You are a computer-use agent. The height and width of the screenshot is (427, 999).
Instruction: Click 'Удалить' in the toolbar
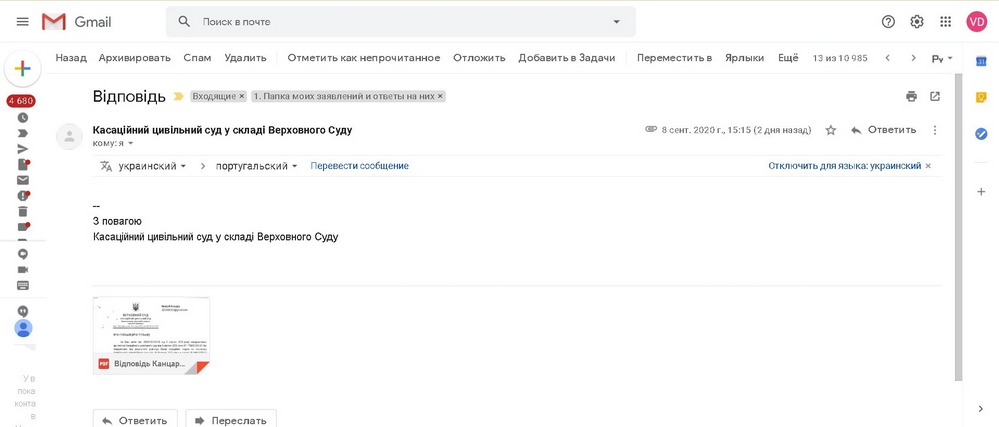[x=245, y=58]
